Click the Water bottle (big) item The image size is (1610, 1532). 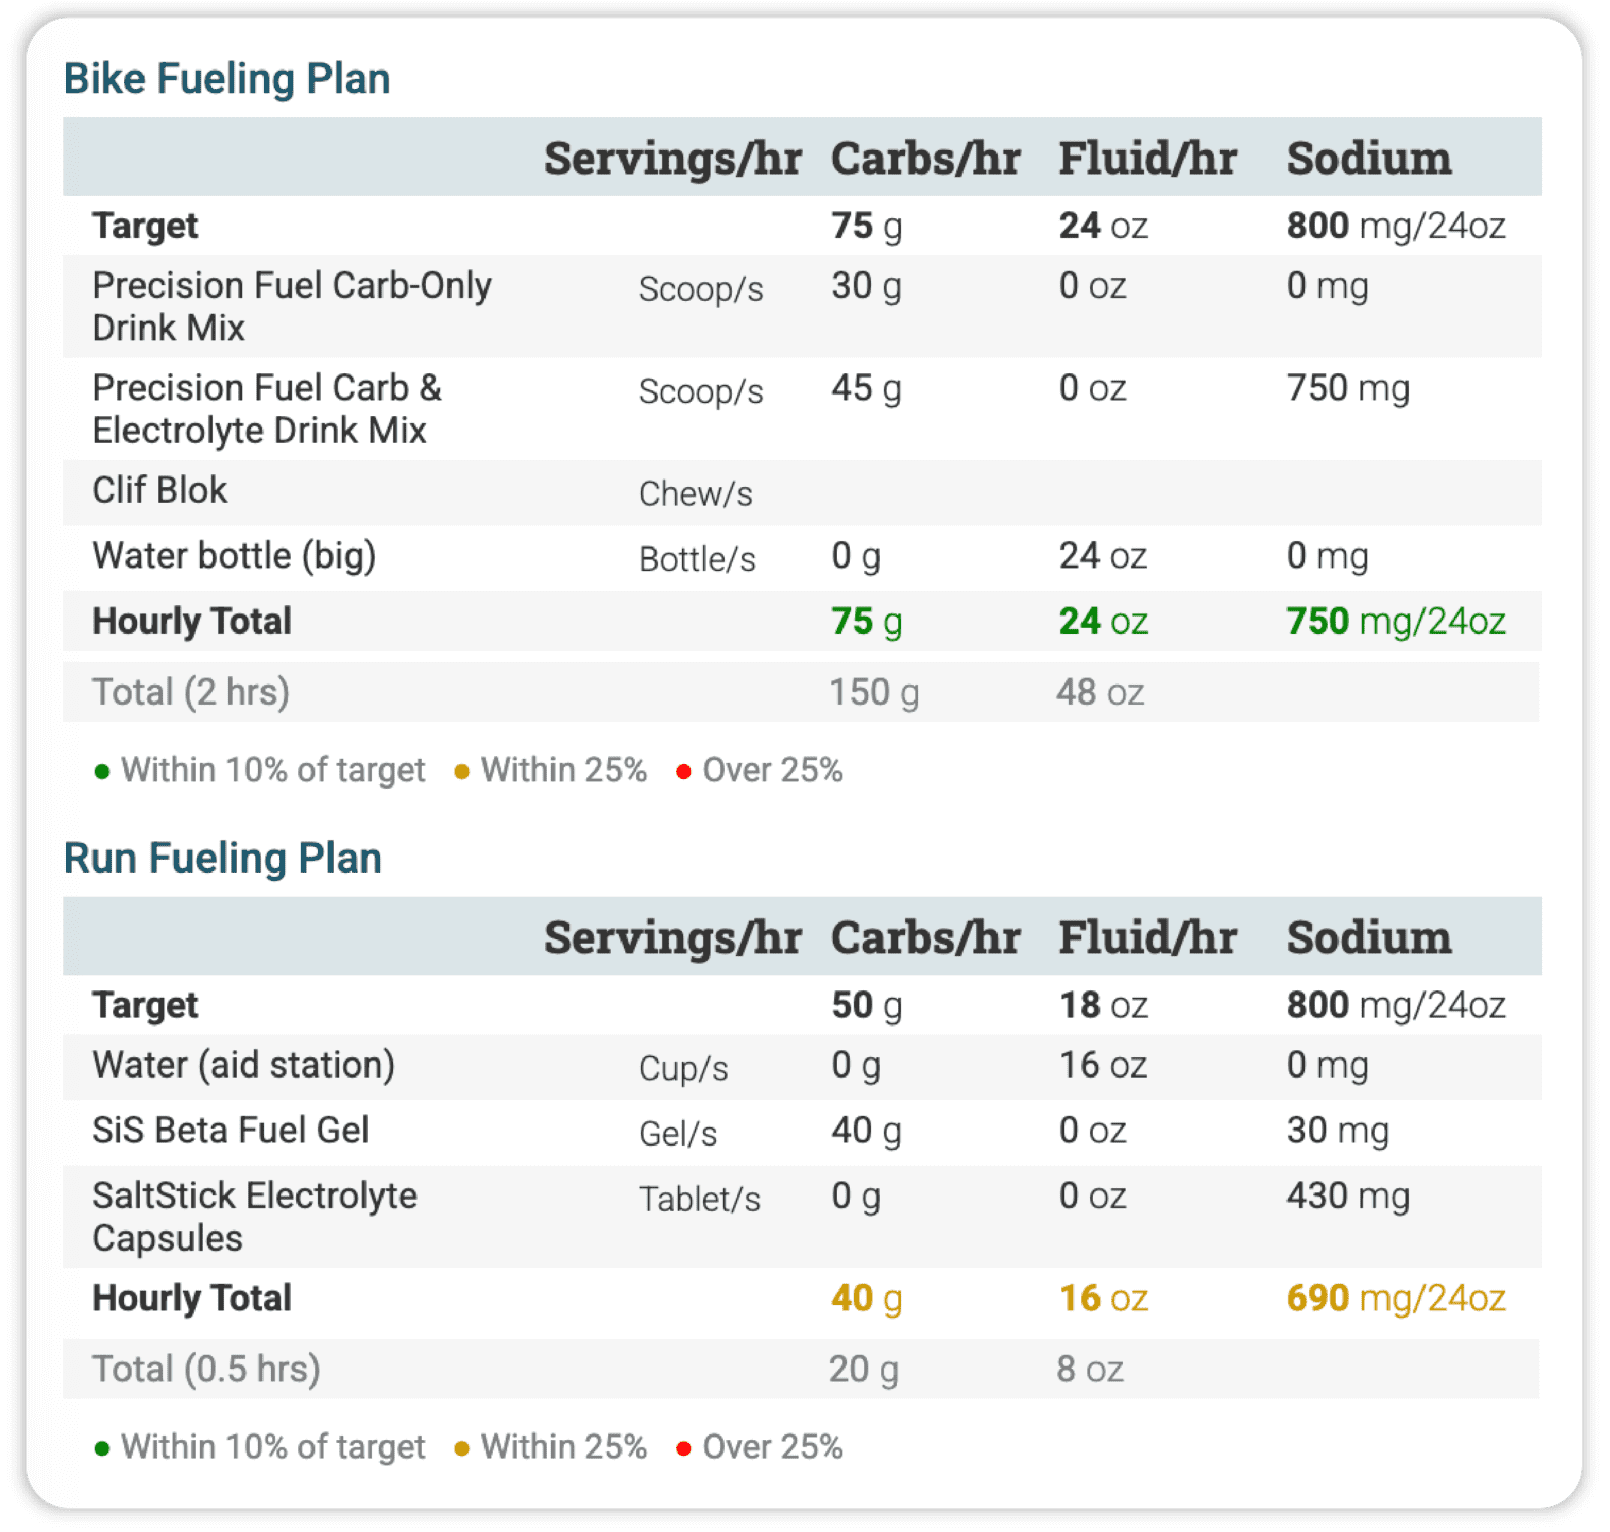[x=234, y=556]
